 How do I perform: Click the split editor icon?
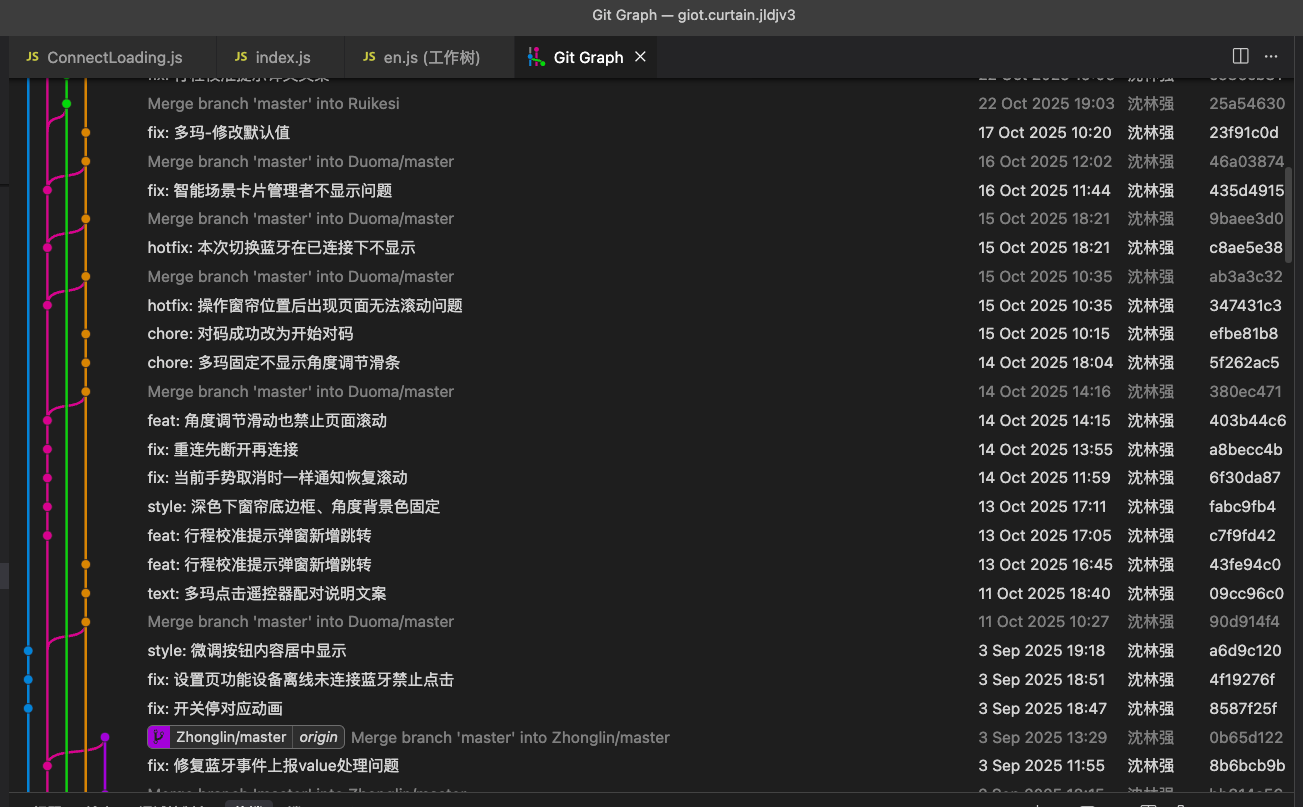(1240, 57)
